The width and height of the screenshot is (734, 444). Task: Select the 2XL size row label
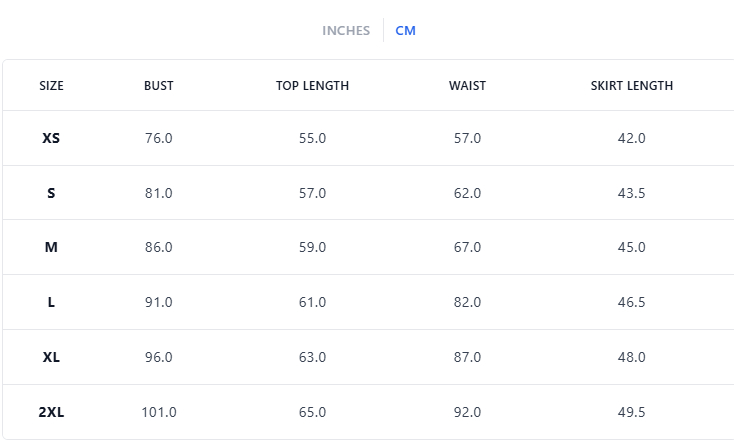coord(51,412)
